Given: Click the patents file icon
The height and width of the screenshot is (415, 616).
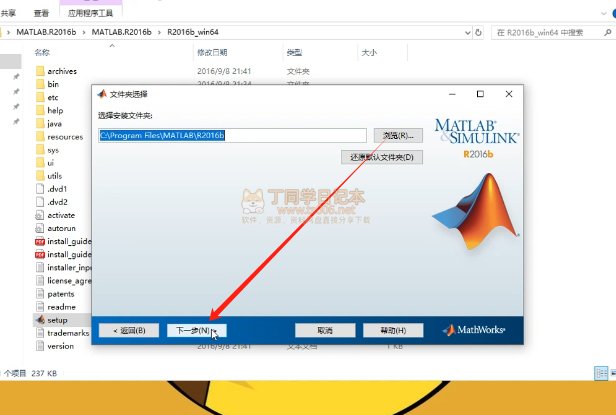Looking at the screenshot, I should coord(40,294).
